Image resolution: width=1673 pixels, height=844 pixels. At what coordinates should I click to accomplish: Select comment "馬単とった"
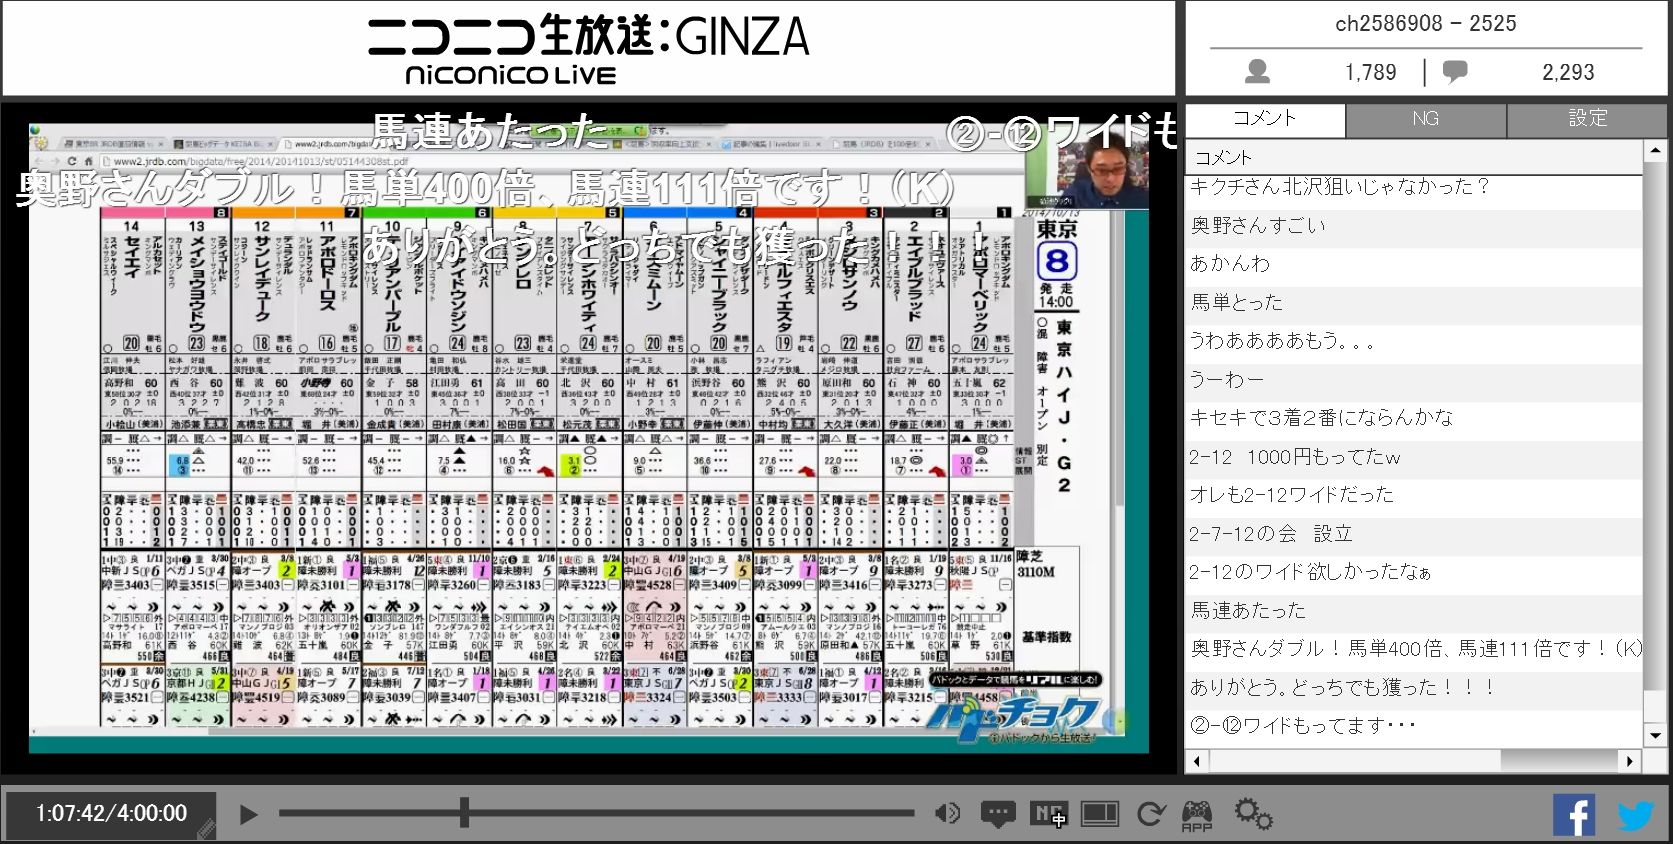(x=1414, y=303)
